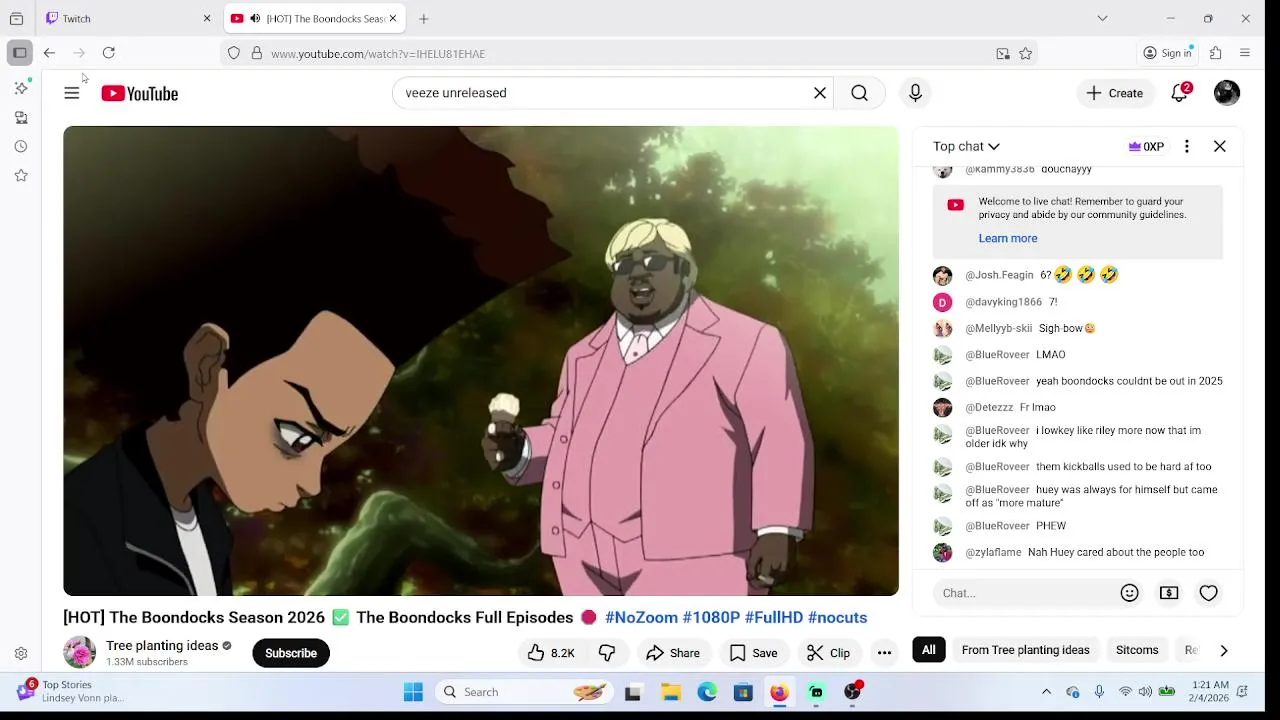
Task: Follow Learn more chat guidelines link
Action: [1008, 238]
